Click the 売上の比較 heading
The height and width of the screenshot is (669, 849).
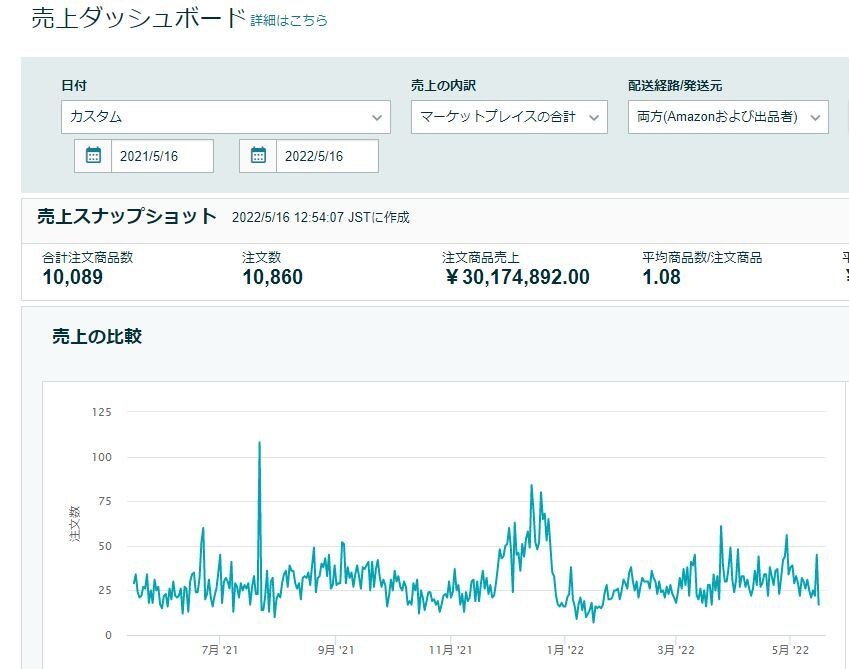coord(97,336)
